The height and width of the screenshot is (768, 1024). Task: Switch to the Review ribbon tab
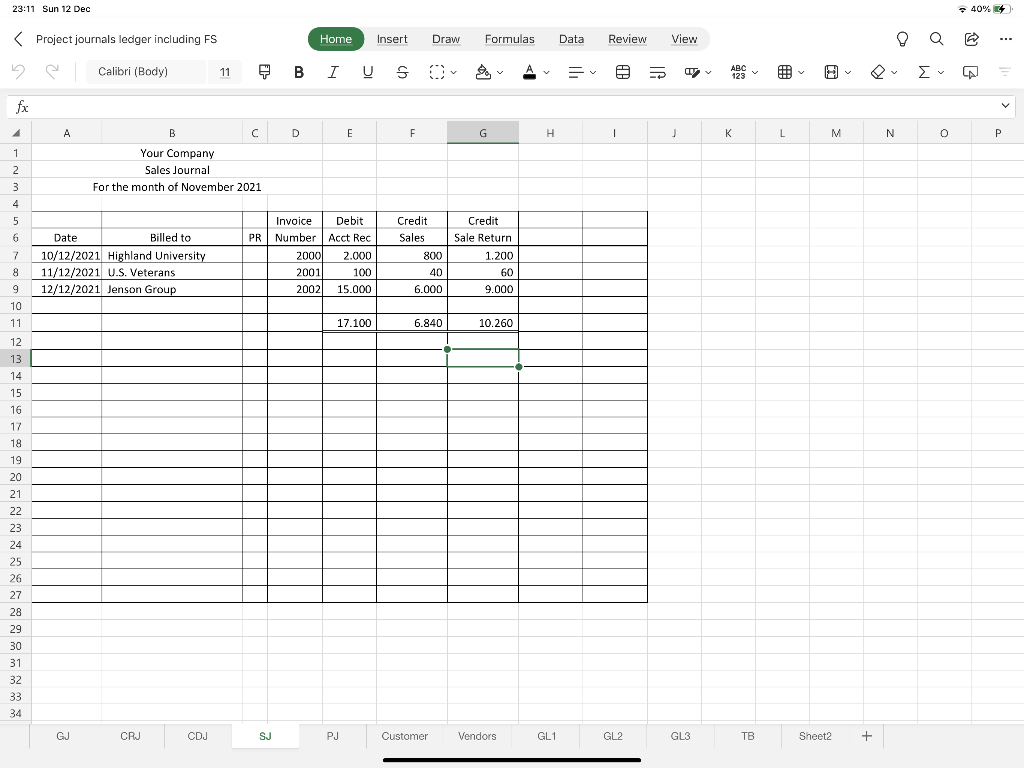627,39
